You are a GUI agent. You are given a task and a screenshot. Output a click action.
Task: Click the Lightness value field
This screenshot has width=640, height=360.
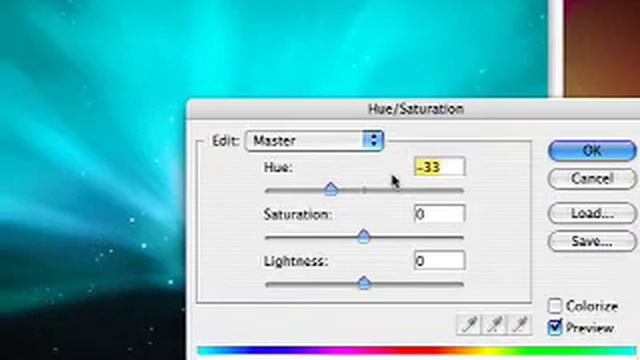click(439, 261)
